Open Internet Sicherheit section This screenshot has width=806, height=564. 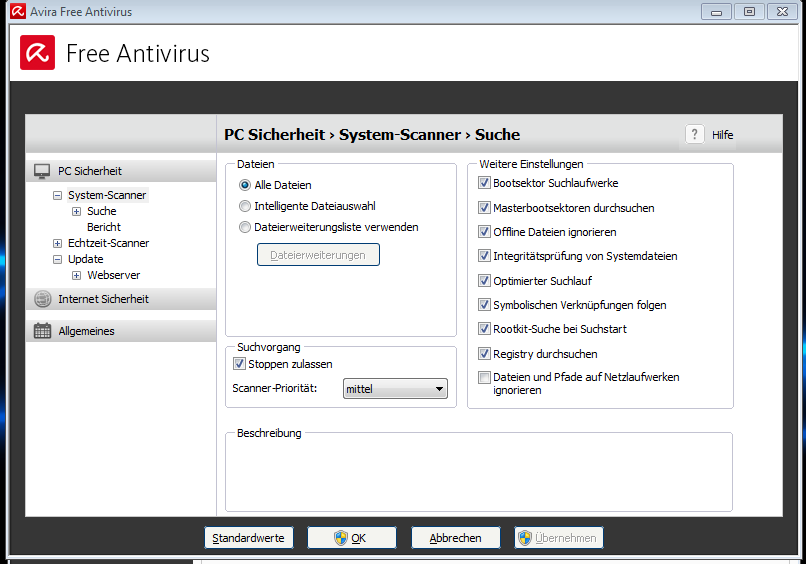121,299
